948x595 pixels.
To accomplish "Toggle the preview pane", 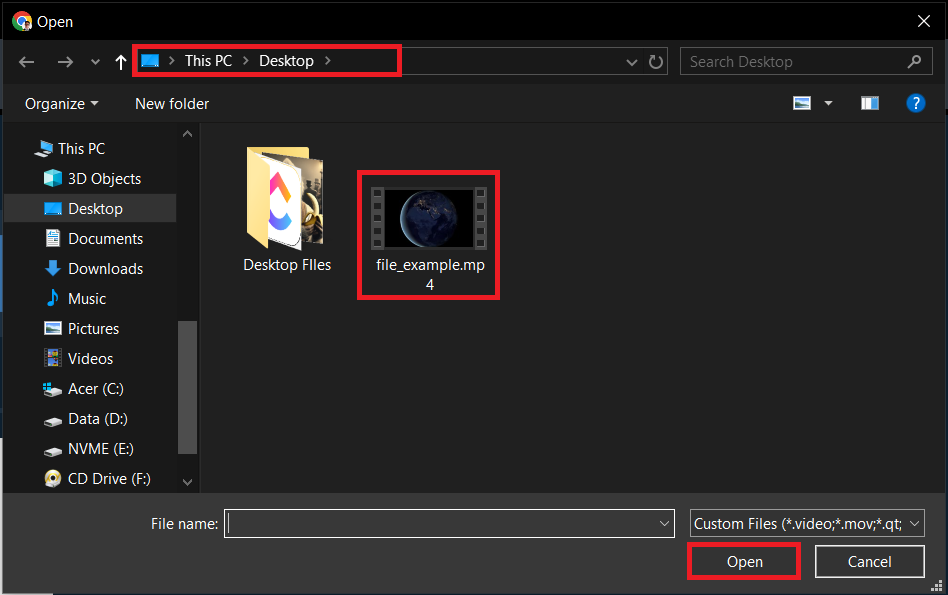I will click(869, 102).
